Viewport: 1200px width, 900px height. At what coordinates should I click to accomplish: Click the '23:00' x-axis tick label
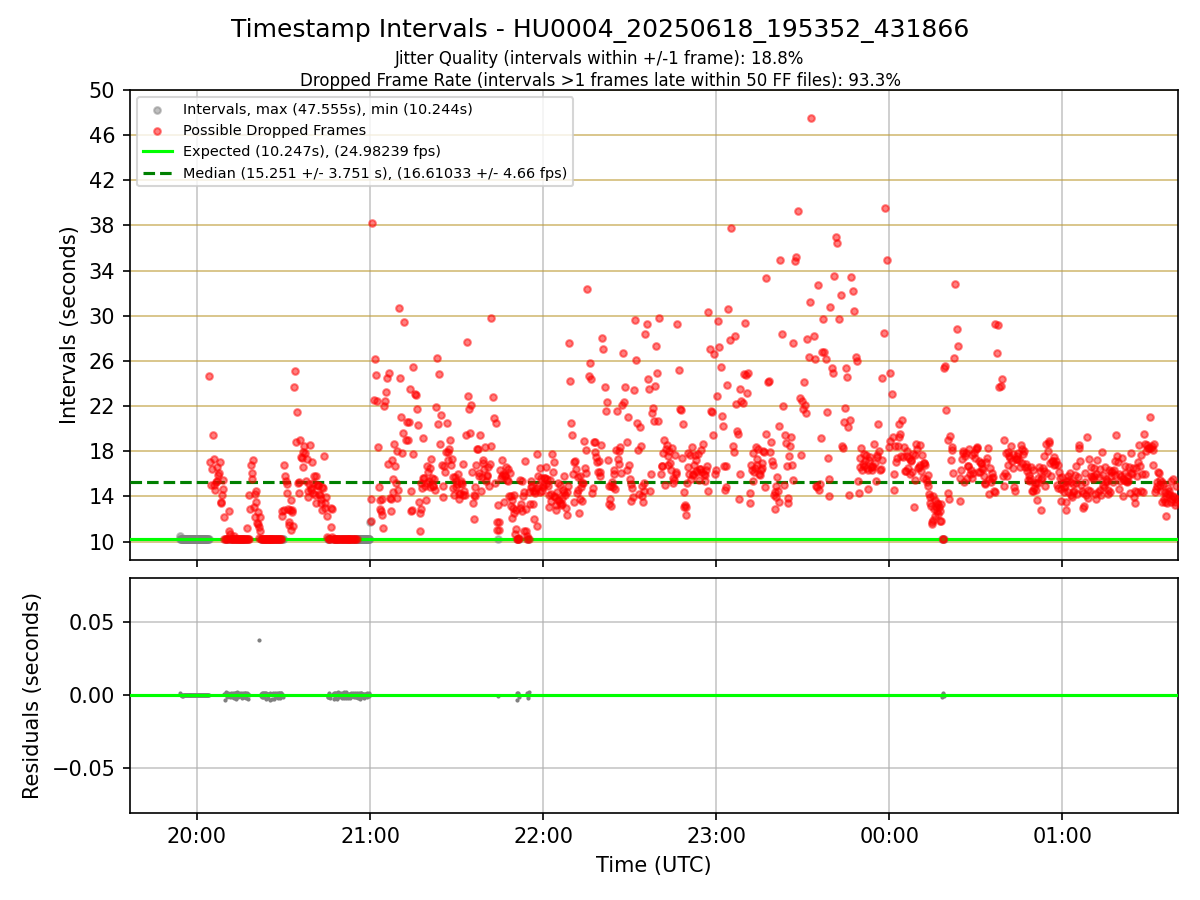(716, 834)
